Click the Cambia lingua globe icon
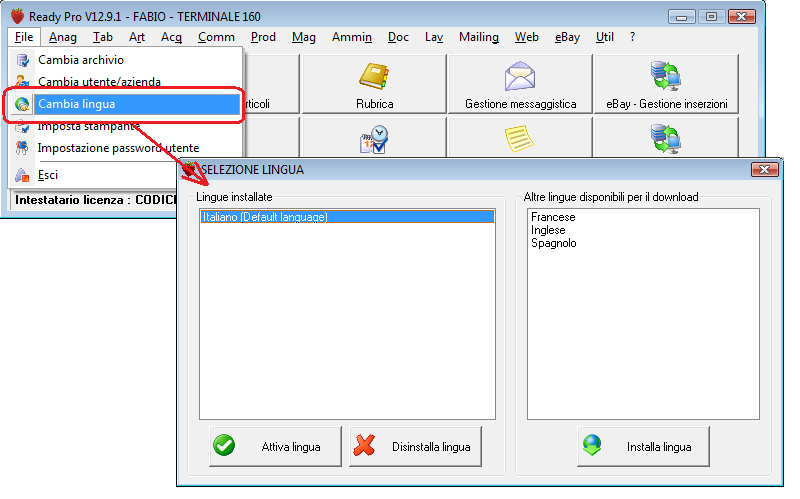This screenshot has width=800, height=499. (x=22, y=104)
